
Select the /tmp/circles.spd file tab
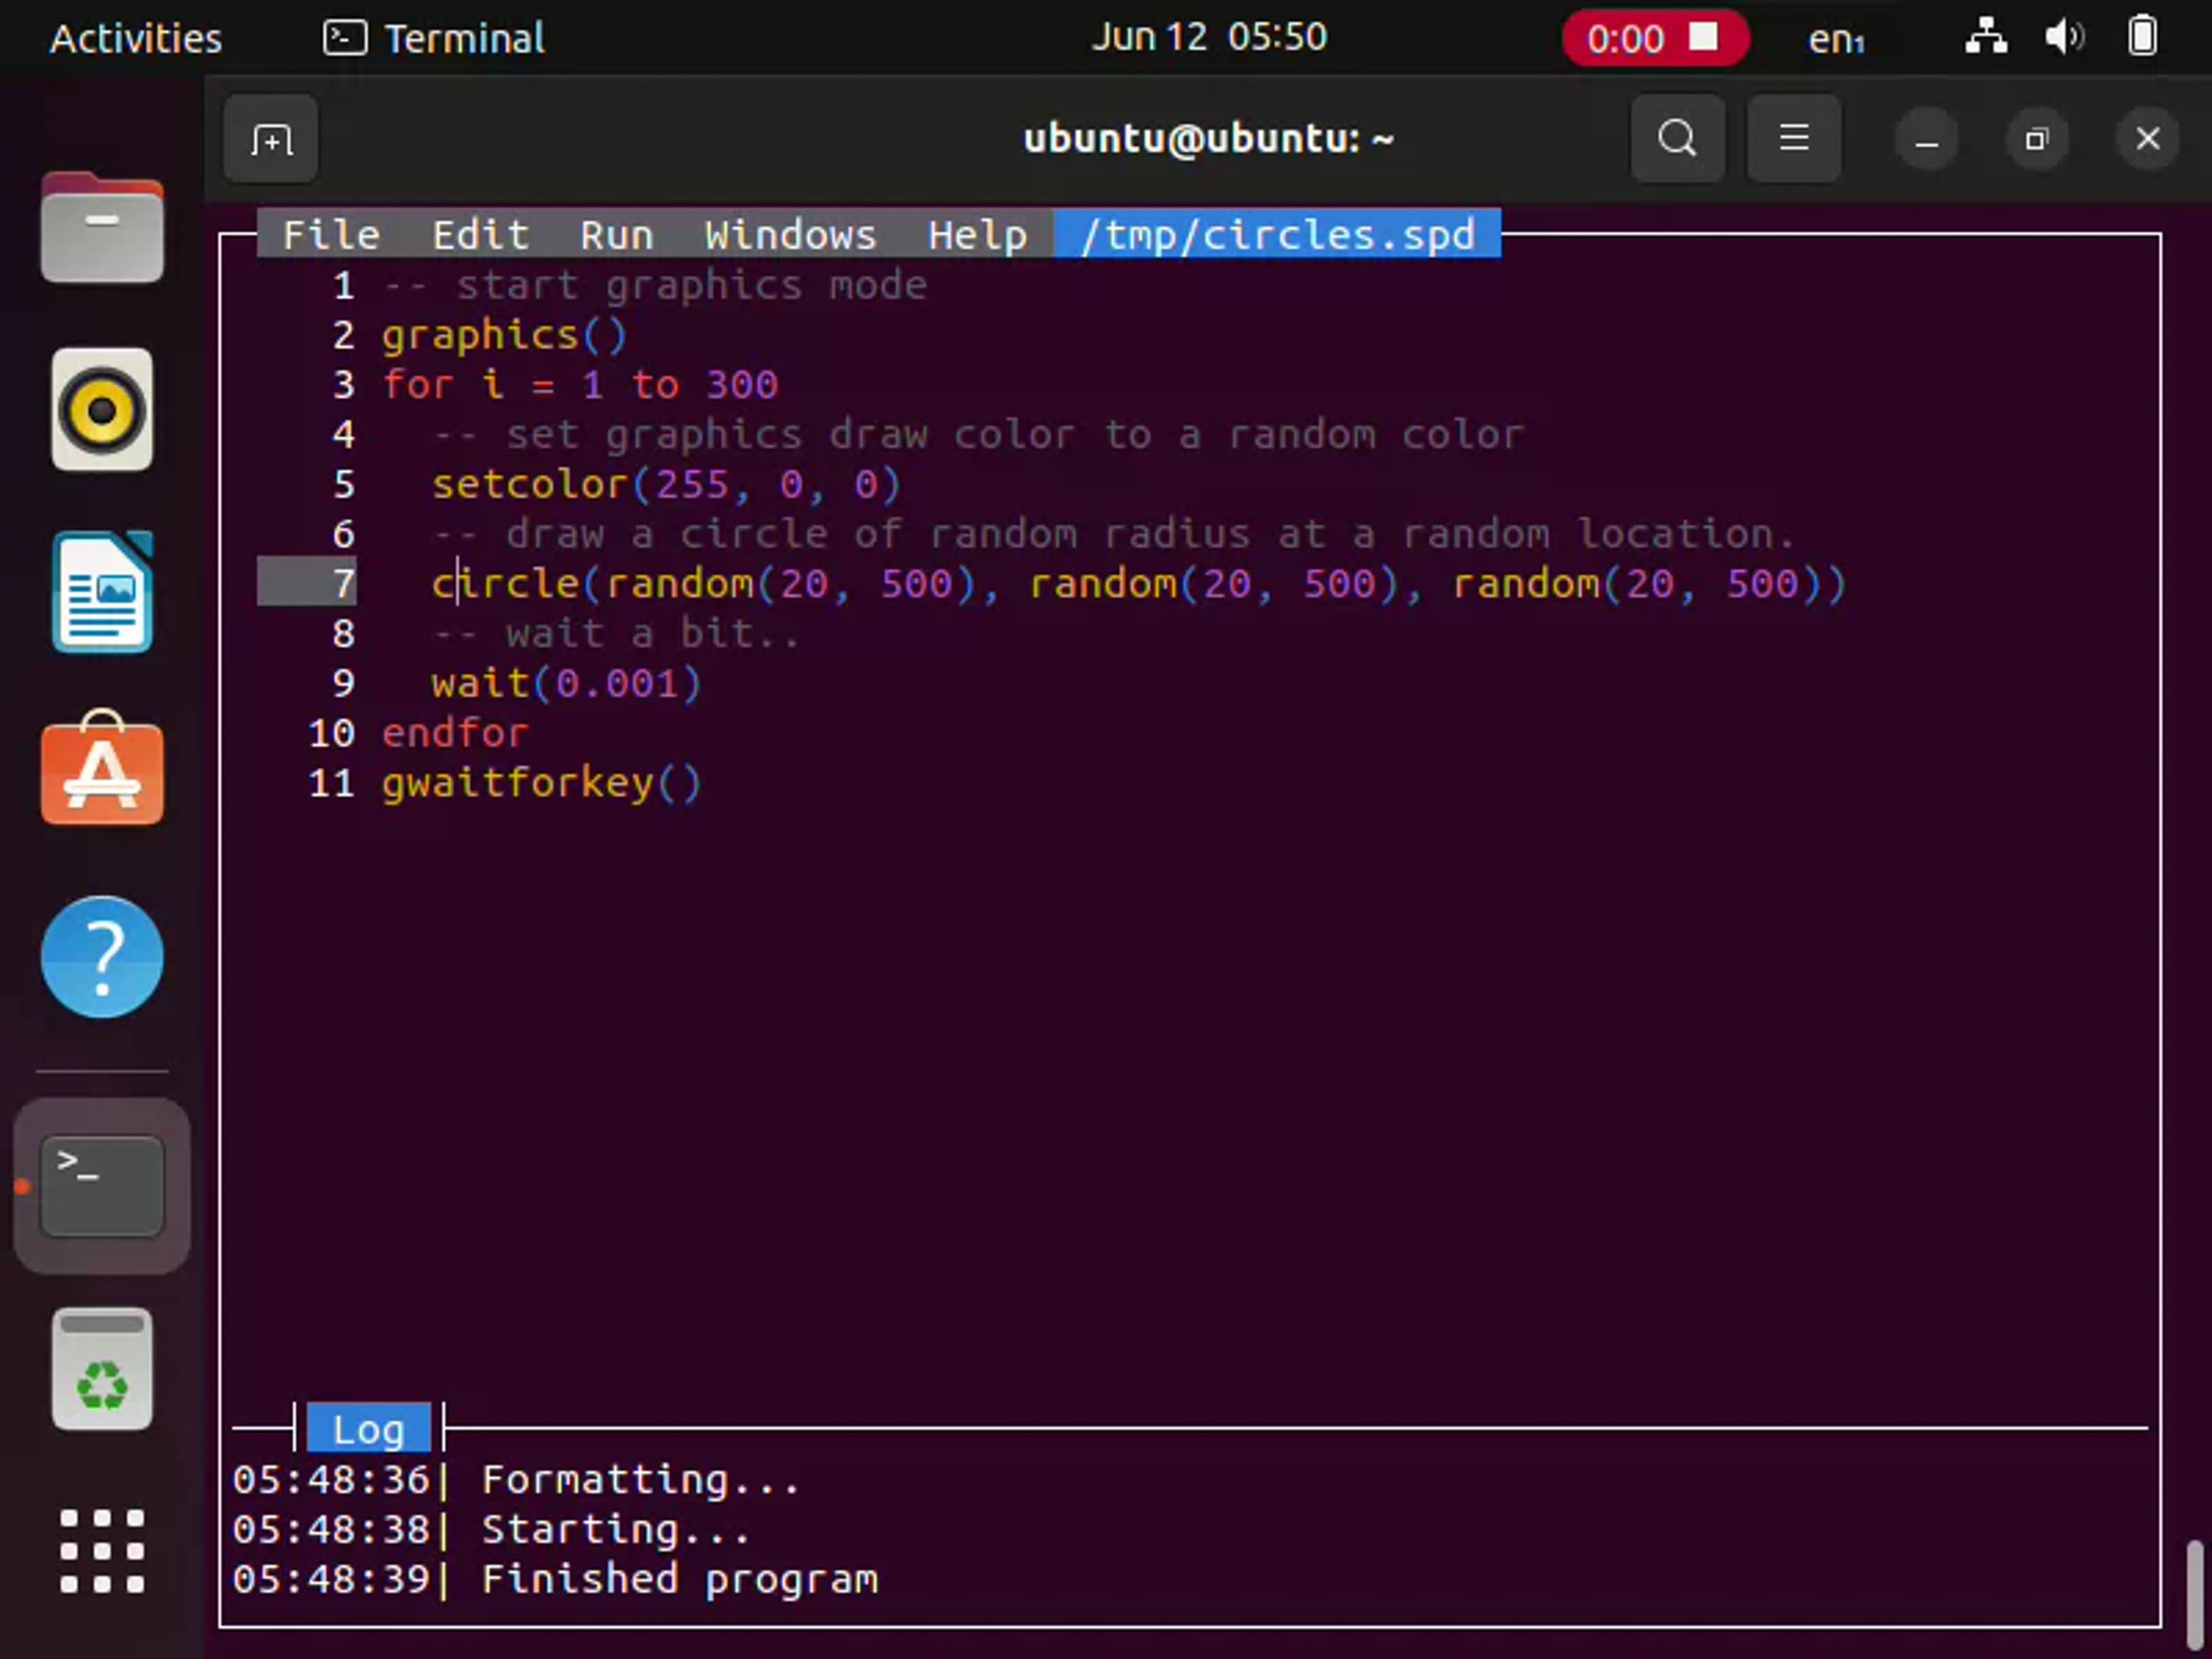click(1277, 234)
